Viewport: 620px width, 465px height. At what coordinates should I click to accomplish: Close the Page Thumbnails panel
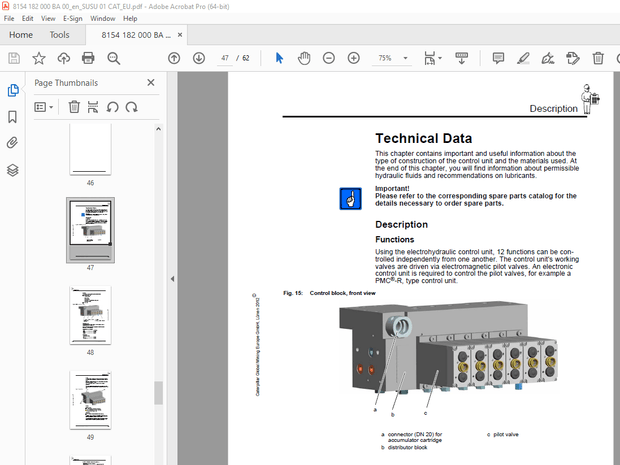tap(151, 83)
